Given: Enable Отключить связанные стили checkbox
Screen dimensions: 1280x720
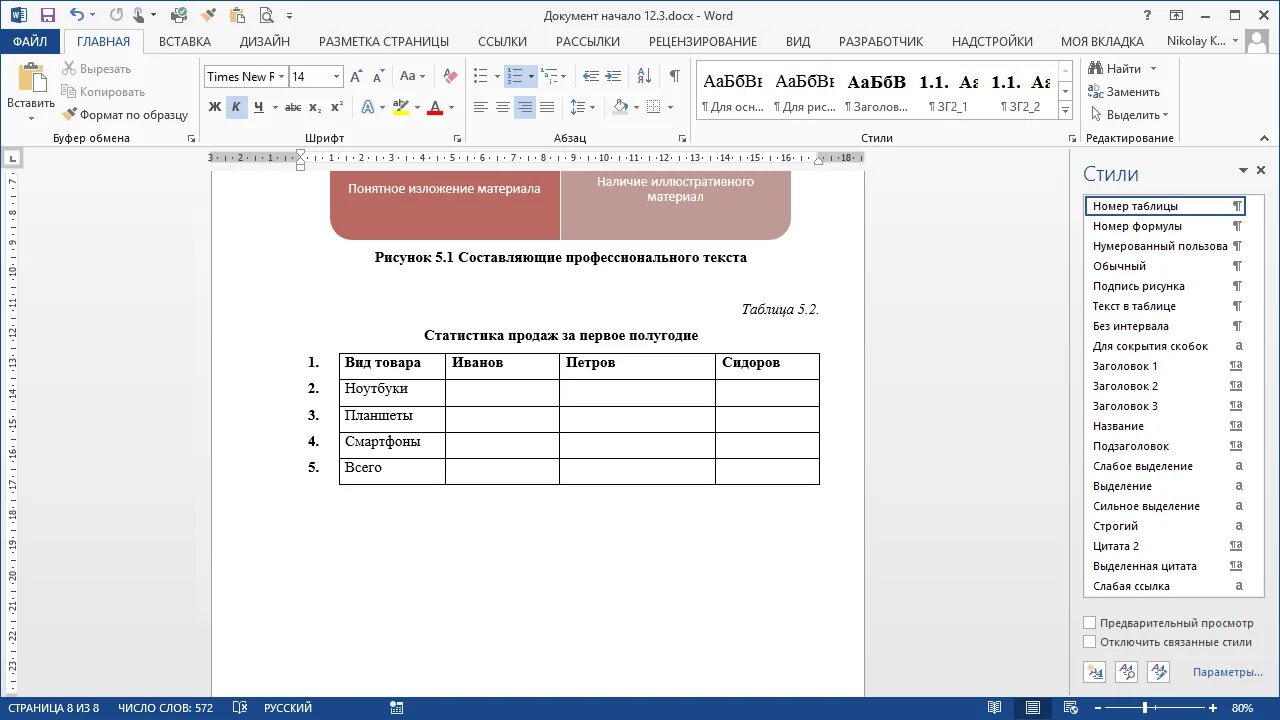Looking at the screenshot, I should [x=1090, y=642].
